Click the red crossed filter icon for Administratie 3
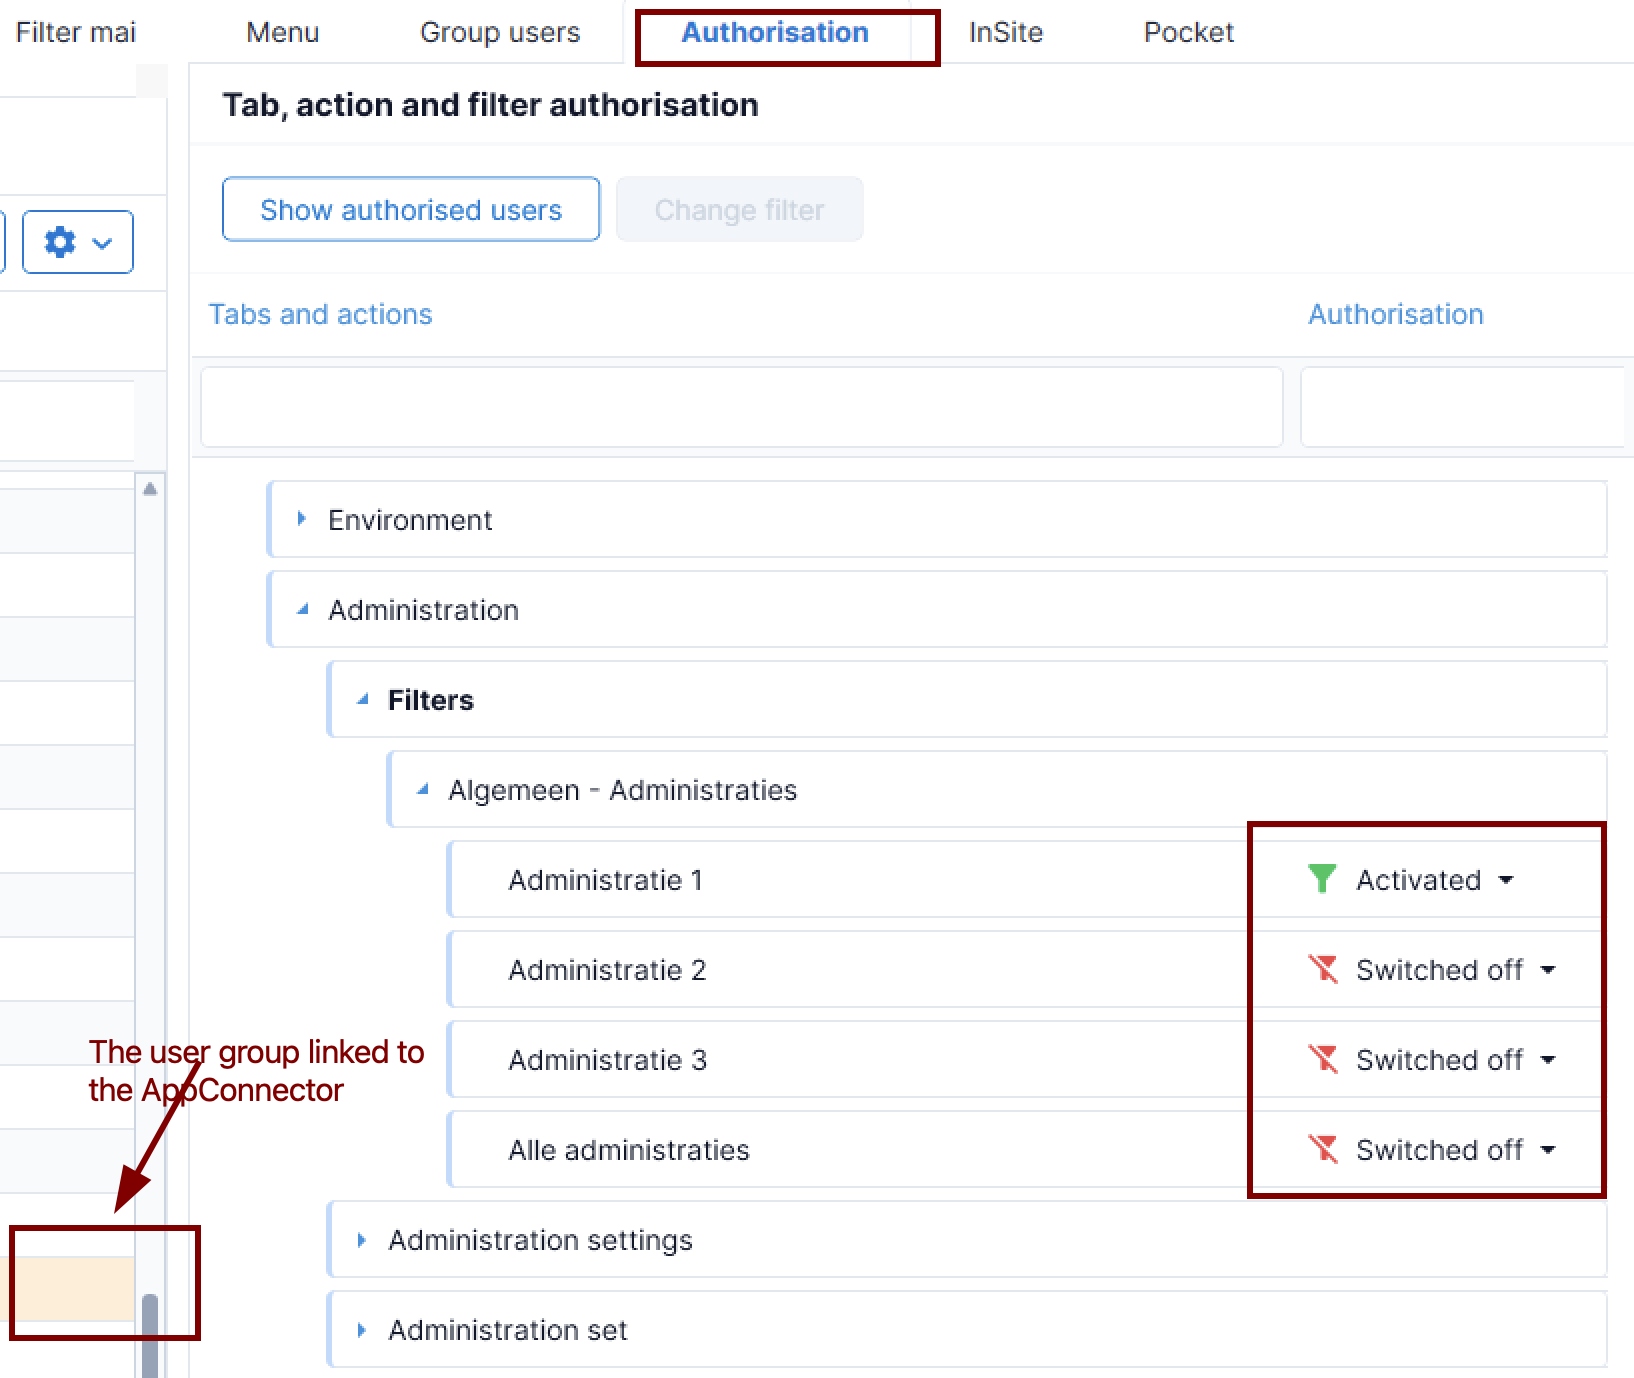 click(x=1322, y=1059)
